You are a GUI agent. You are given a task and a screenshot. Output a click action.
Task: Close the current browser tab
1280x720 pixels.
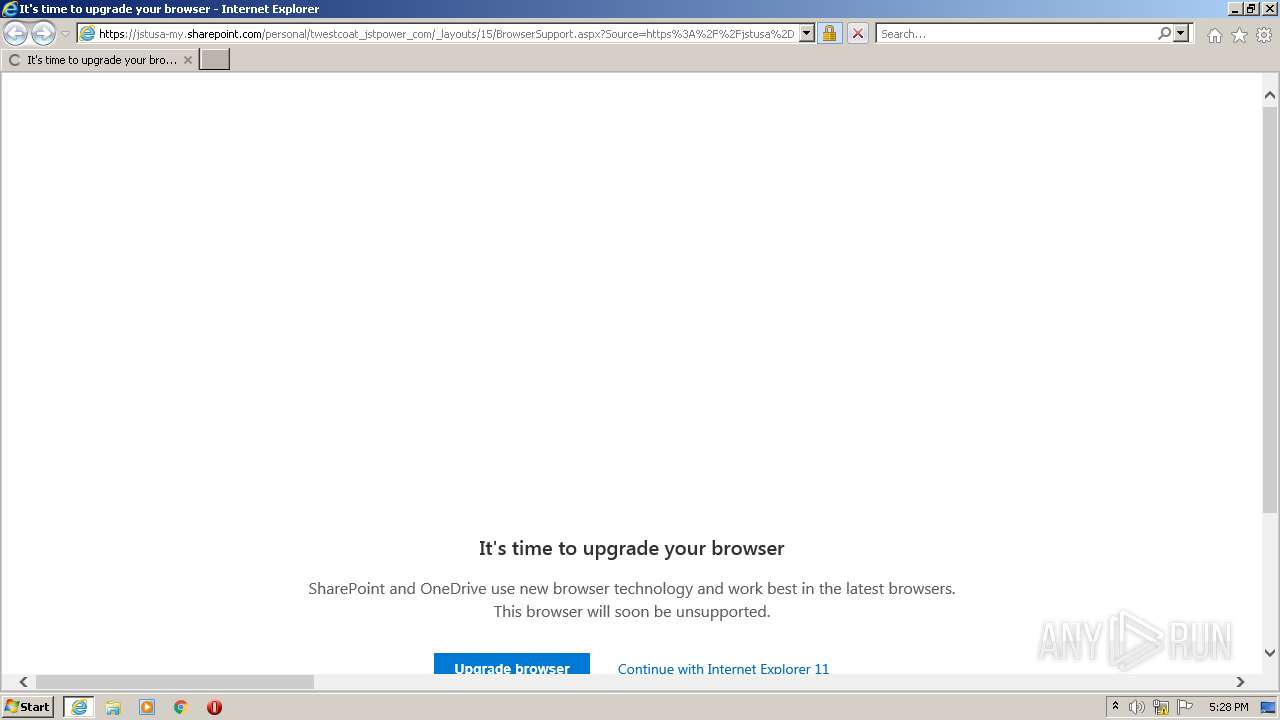click(188, 60)
